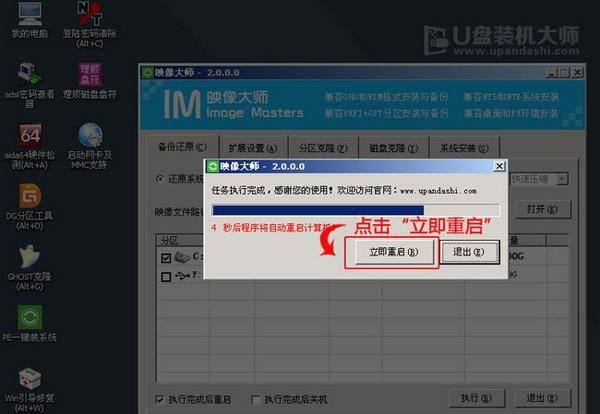Click 退出 (E) button in dialog
The height and width of the screenshot is (414, 600).
(x=469, y=252)
